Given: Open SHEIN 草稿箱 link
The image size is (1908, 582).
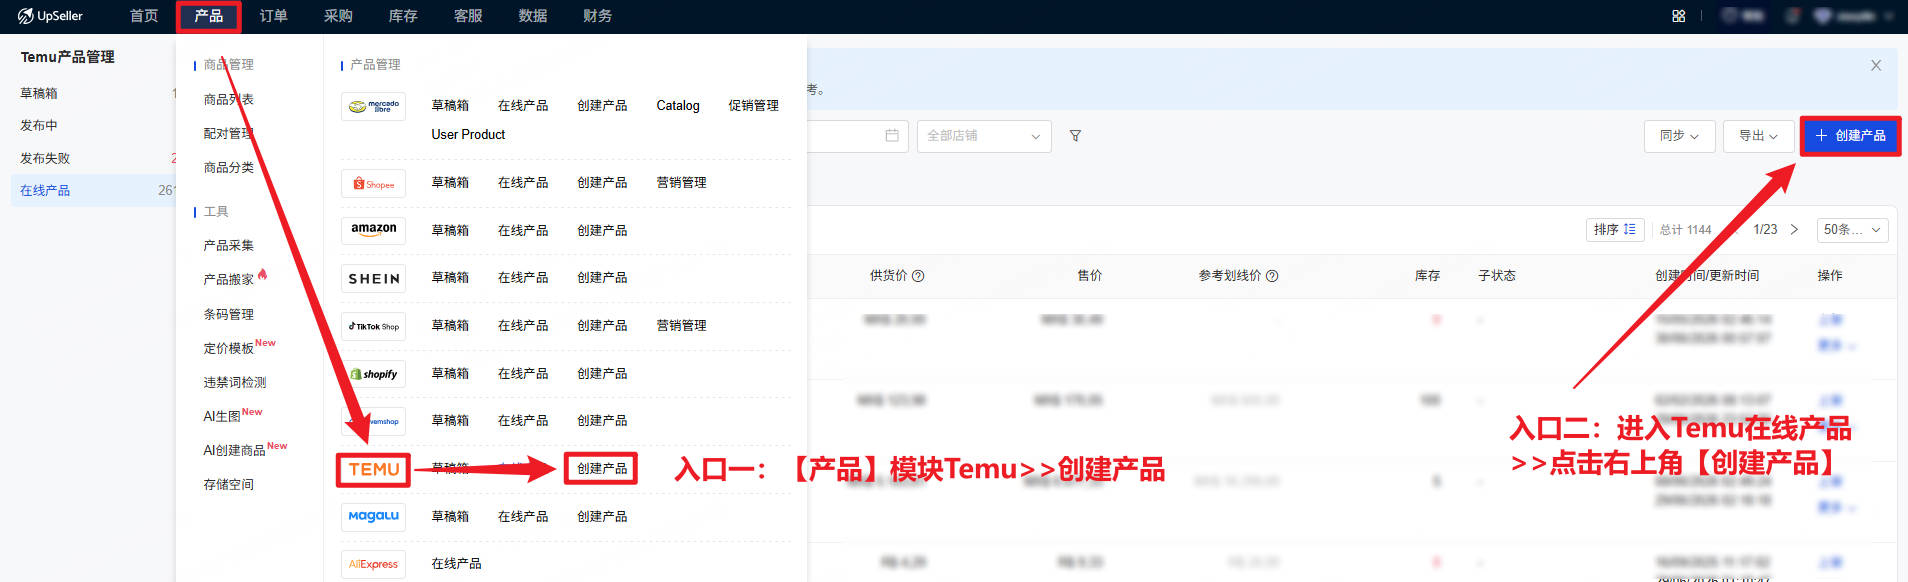Looking at the screenshot, I should point(450,278).
